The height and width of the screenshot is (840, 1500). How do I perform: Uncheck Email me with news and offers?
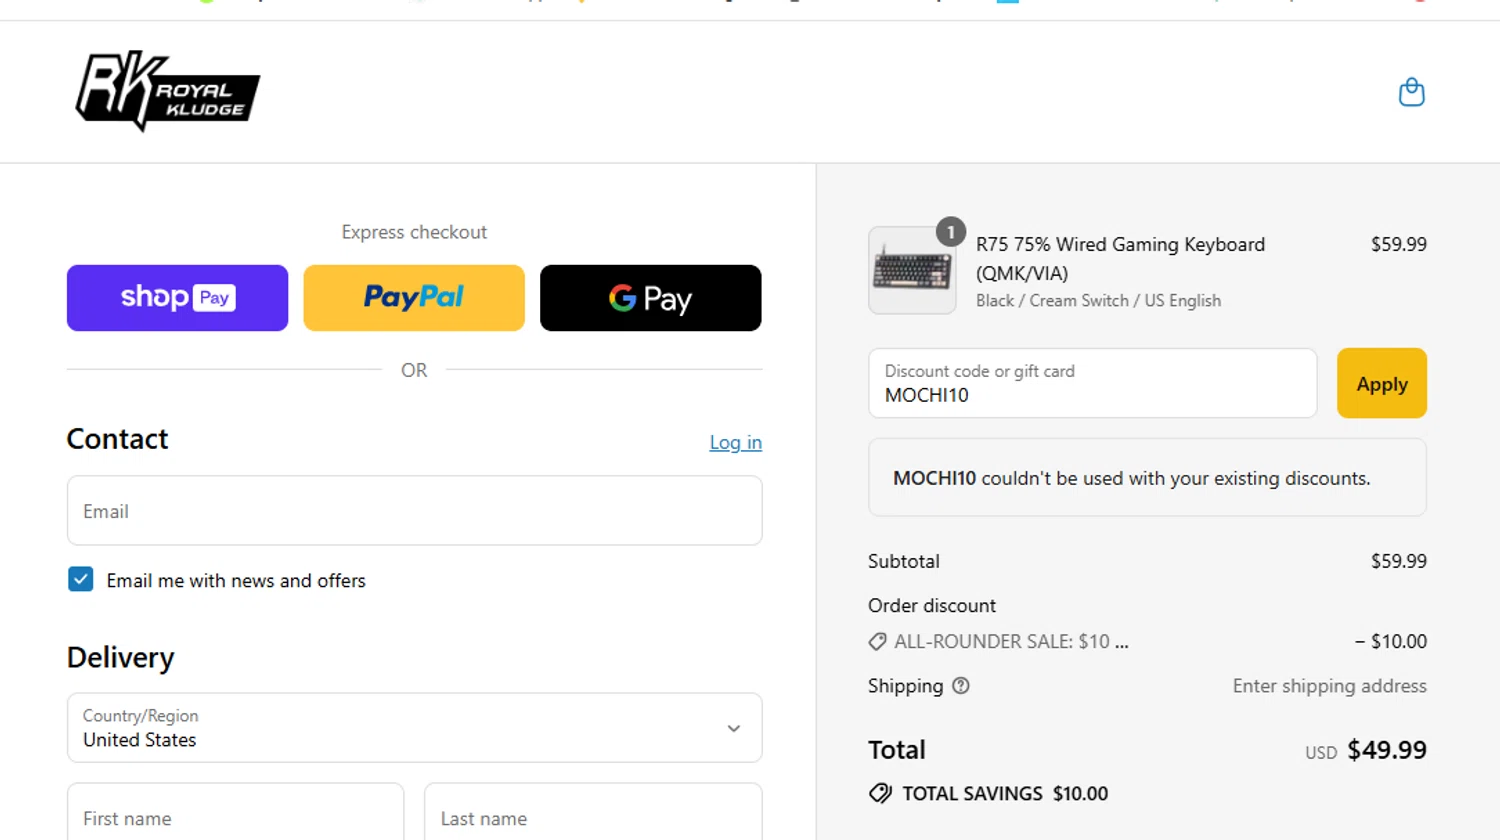click(x=81, y=580)
